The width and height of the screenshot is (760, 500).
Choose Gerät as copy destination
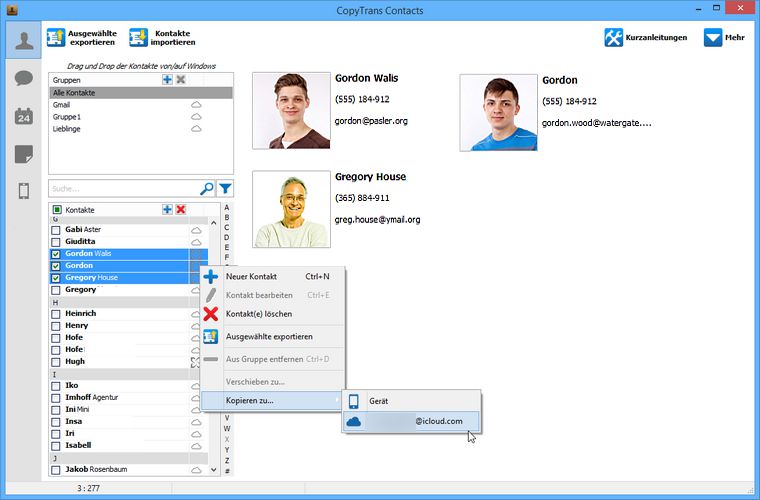coord(411,401)
